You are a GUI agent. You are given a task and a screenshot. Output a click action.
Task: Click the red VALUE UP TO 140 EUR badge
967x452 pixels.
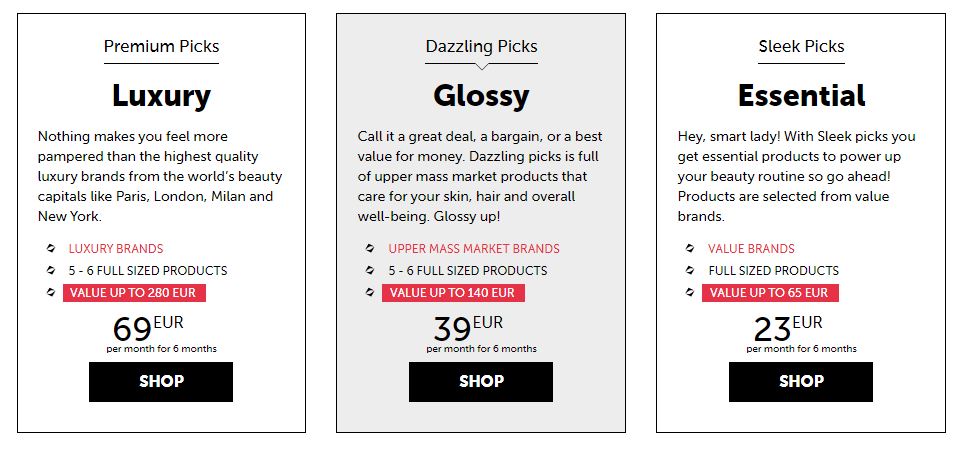click(x=453, y=293)
